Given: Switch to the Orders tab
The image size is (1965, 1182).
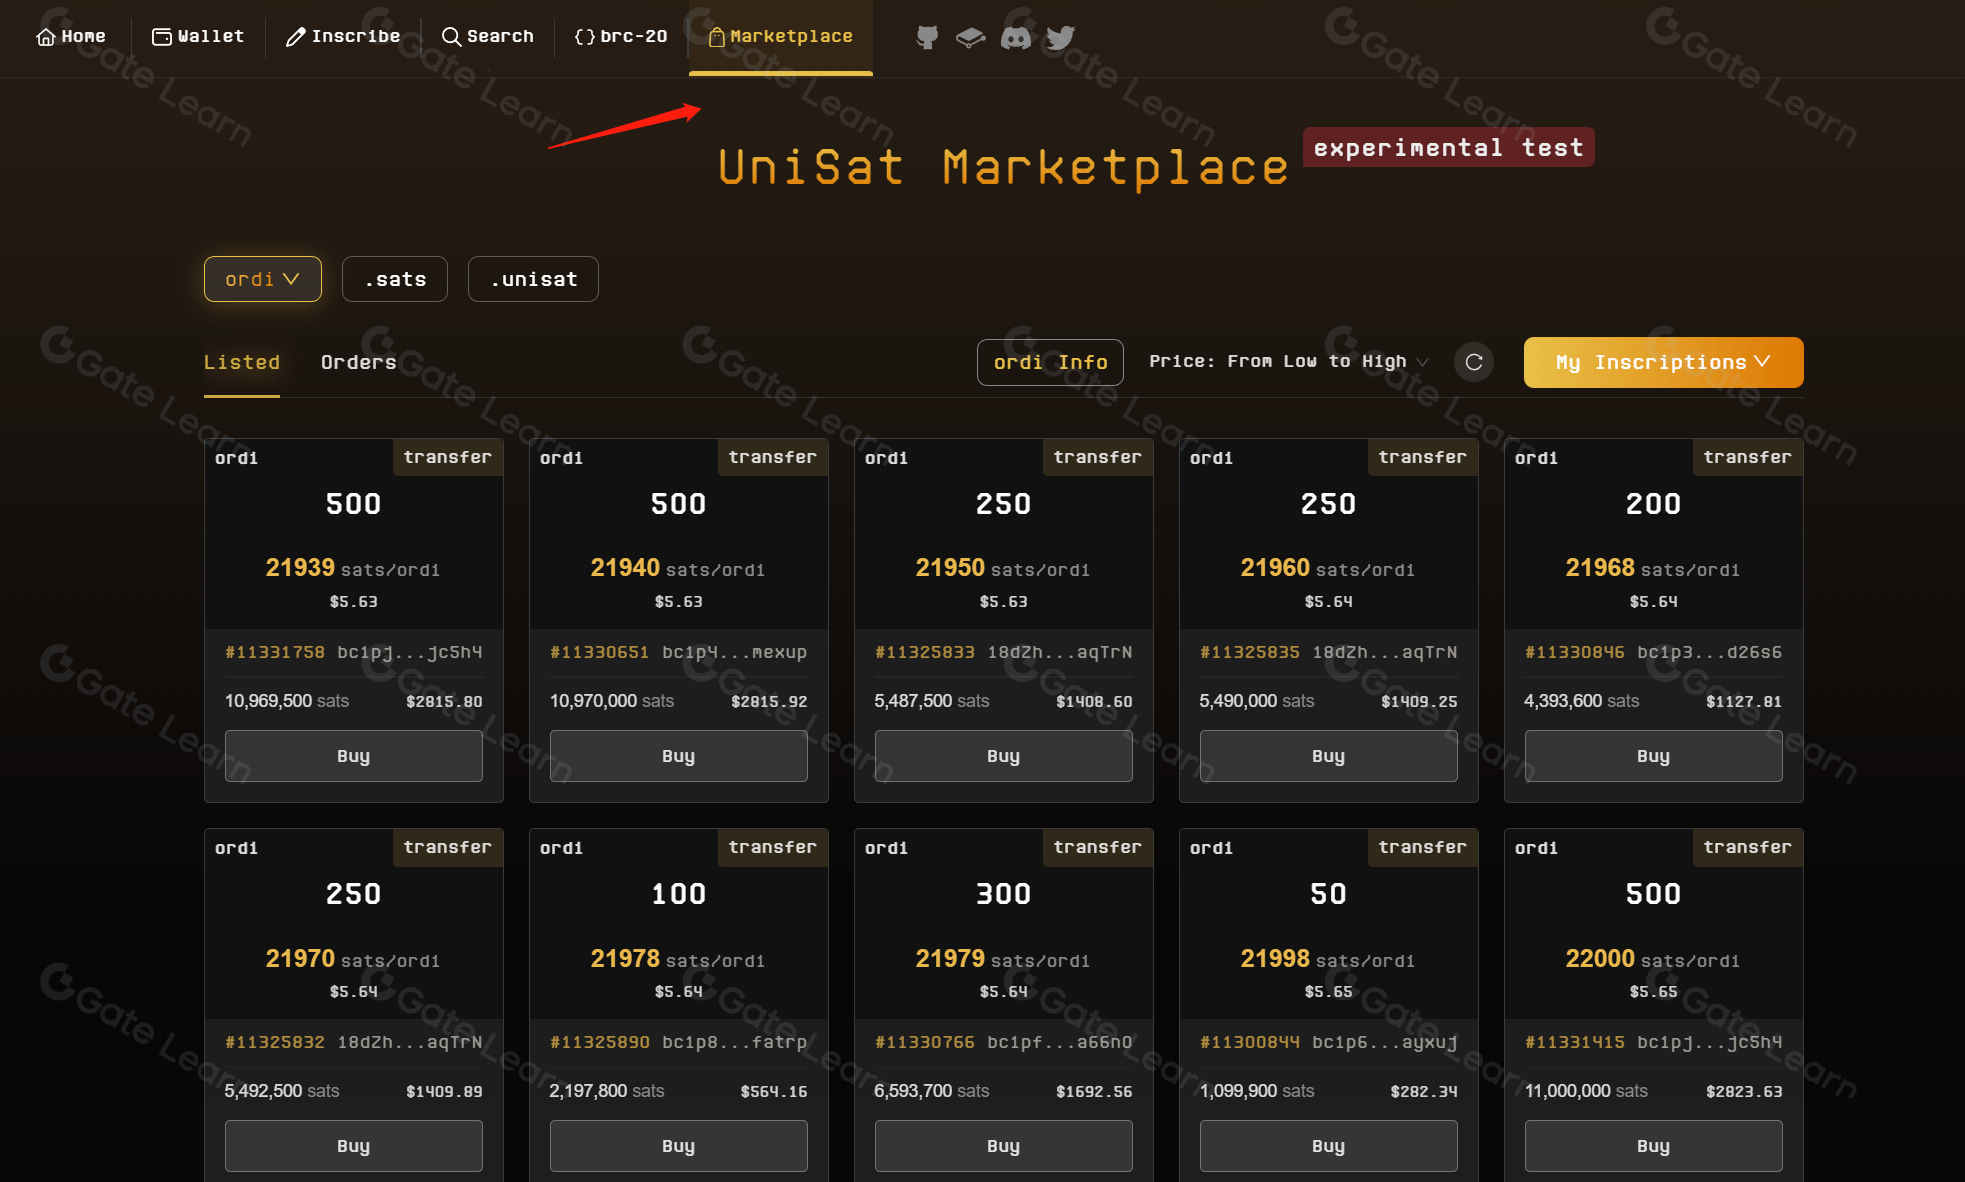Looking at the screenshot, I should 358,363.
